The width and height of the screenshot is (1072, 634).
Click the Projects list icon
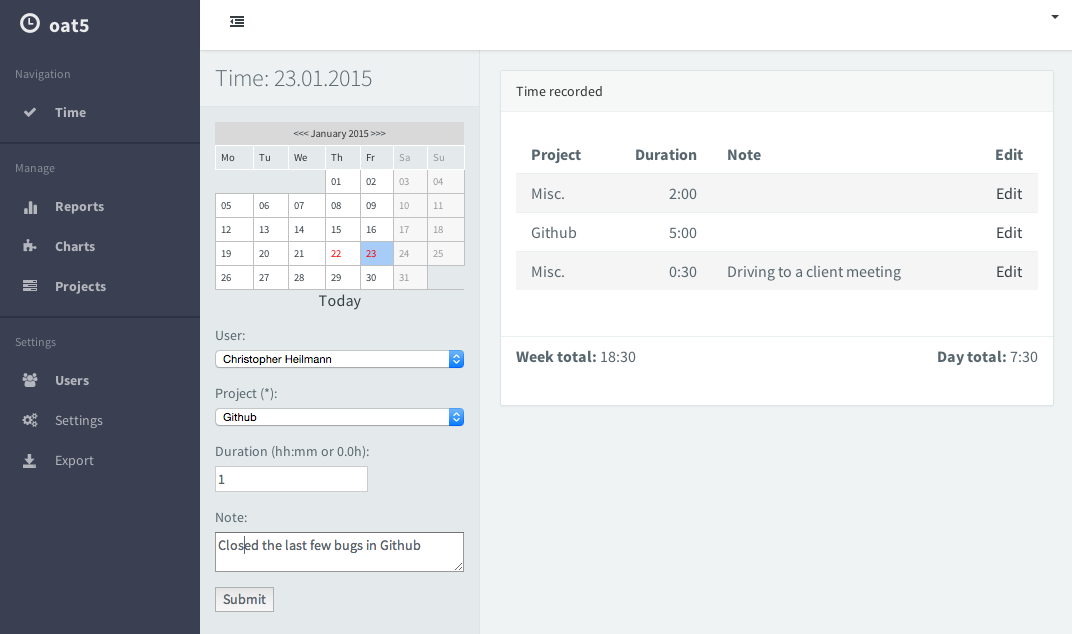pyautogui.click(x=30, y=286)
